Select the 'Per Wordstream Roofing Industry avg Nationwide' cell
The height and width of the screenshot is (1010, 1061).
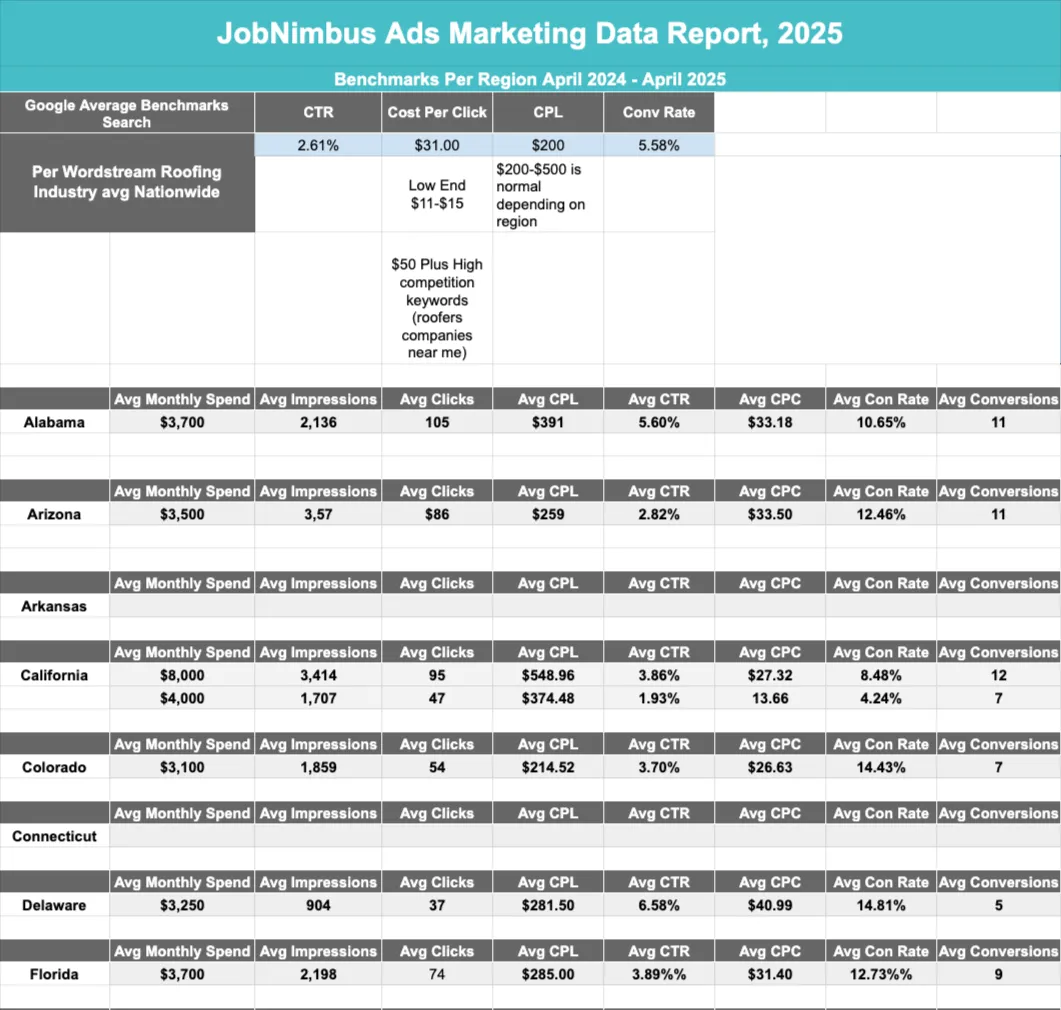pyautogui.click(x=127, y=182)
